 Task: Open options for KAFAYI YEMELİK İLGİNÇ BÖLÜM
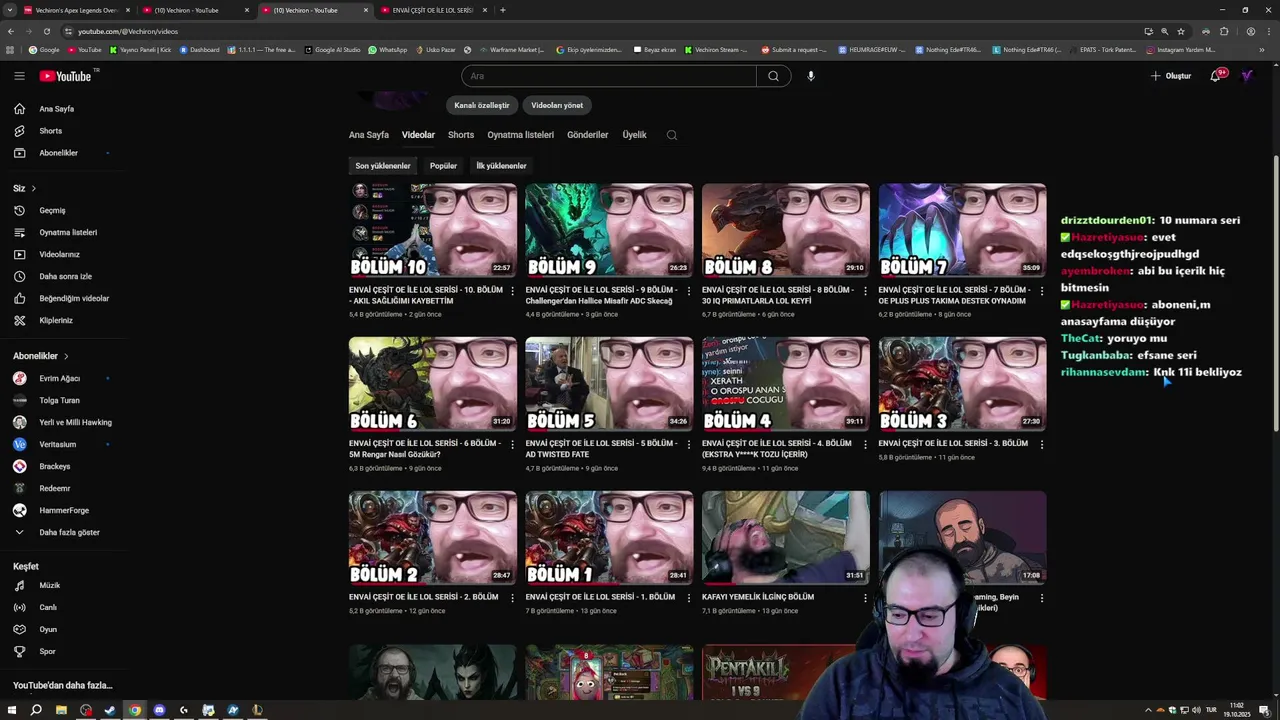tap(865, 598)
